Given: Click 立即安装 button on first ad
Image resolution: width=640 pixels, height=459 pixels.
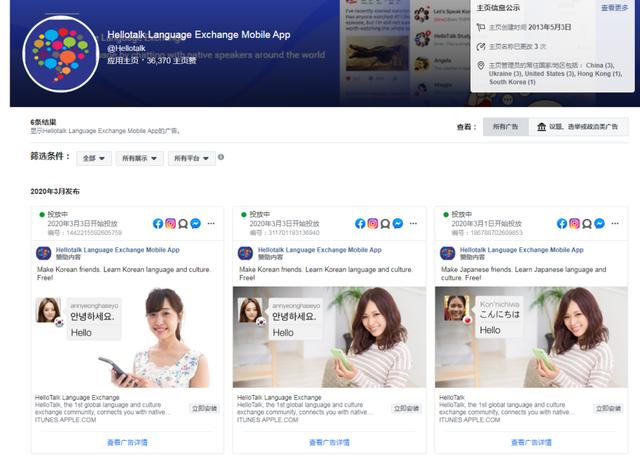Looking at the screenshot, I should (205, 408).
